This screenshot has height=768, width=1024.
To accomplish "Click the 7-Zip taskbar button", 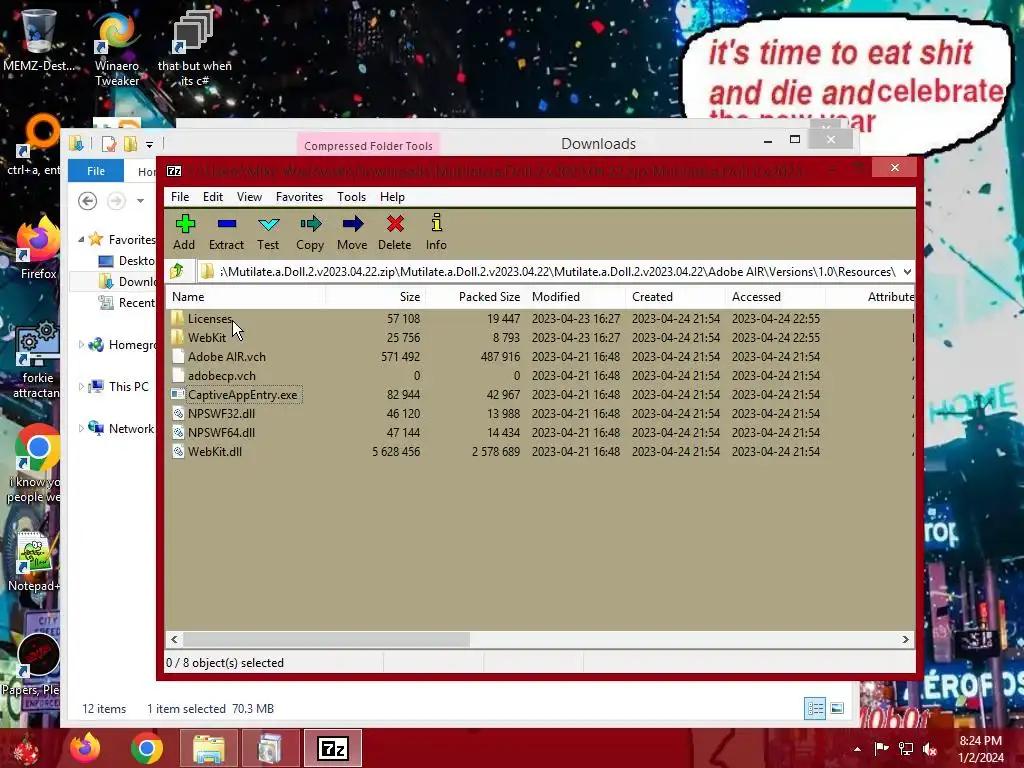I will click(332, 748).
